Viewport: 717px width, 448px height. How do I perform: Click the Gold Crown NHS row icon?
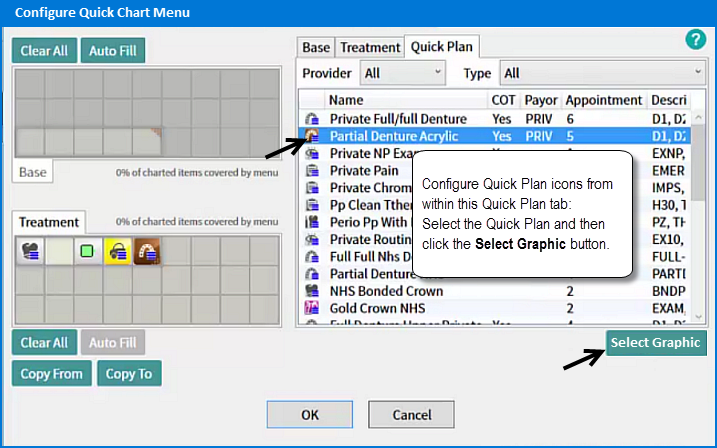[312, 308]
